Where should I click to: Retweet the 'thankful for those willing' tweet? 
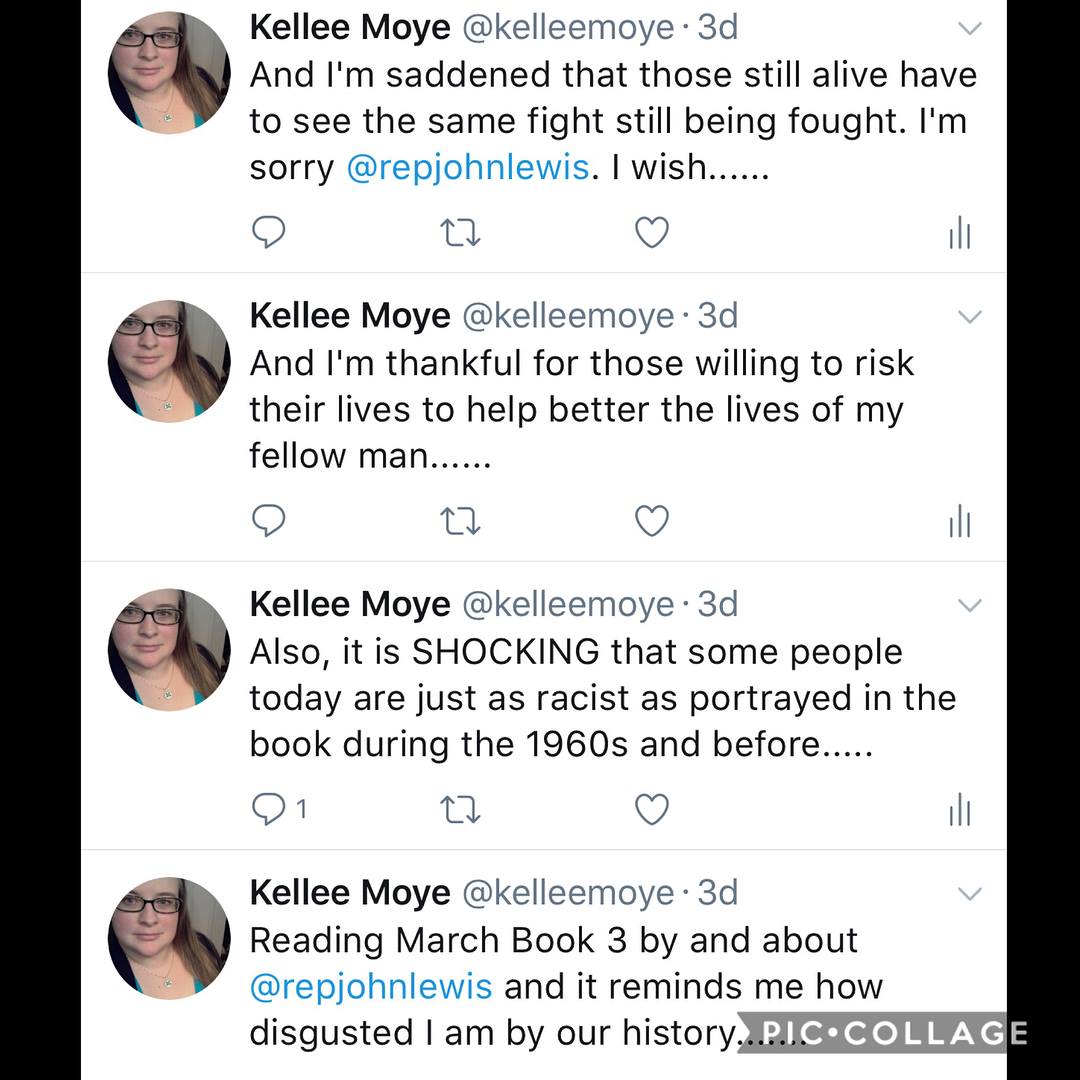tap(460, 521)
